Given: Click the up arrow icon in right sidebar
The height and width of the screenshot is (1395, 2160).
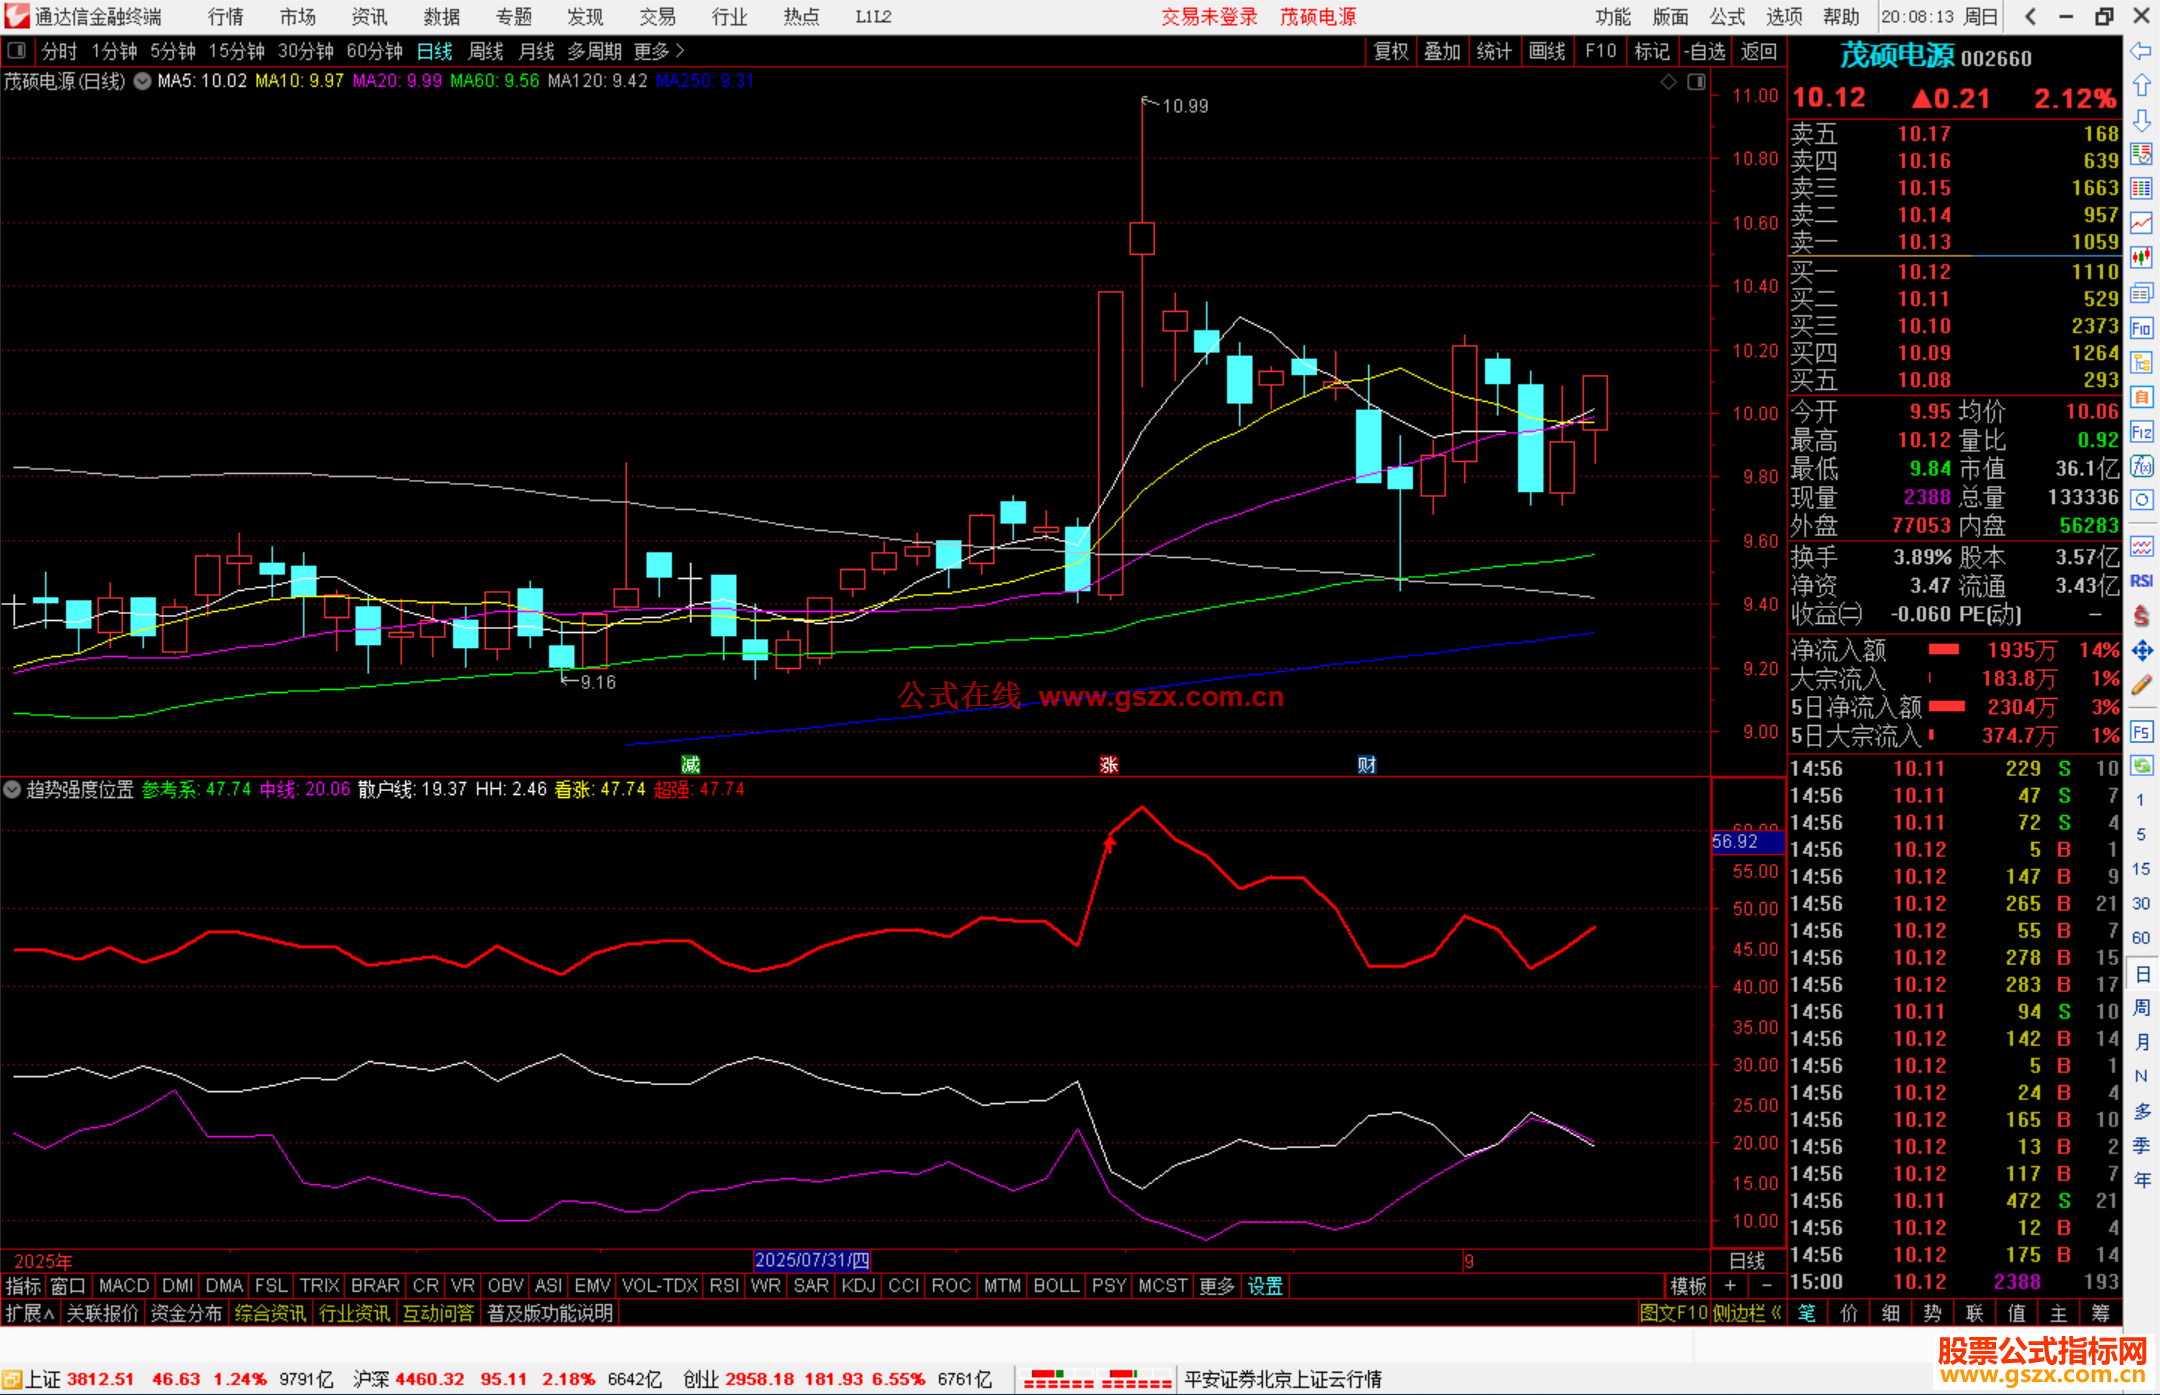Looking at the screenshot, I should 2141,85.
